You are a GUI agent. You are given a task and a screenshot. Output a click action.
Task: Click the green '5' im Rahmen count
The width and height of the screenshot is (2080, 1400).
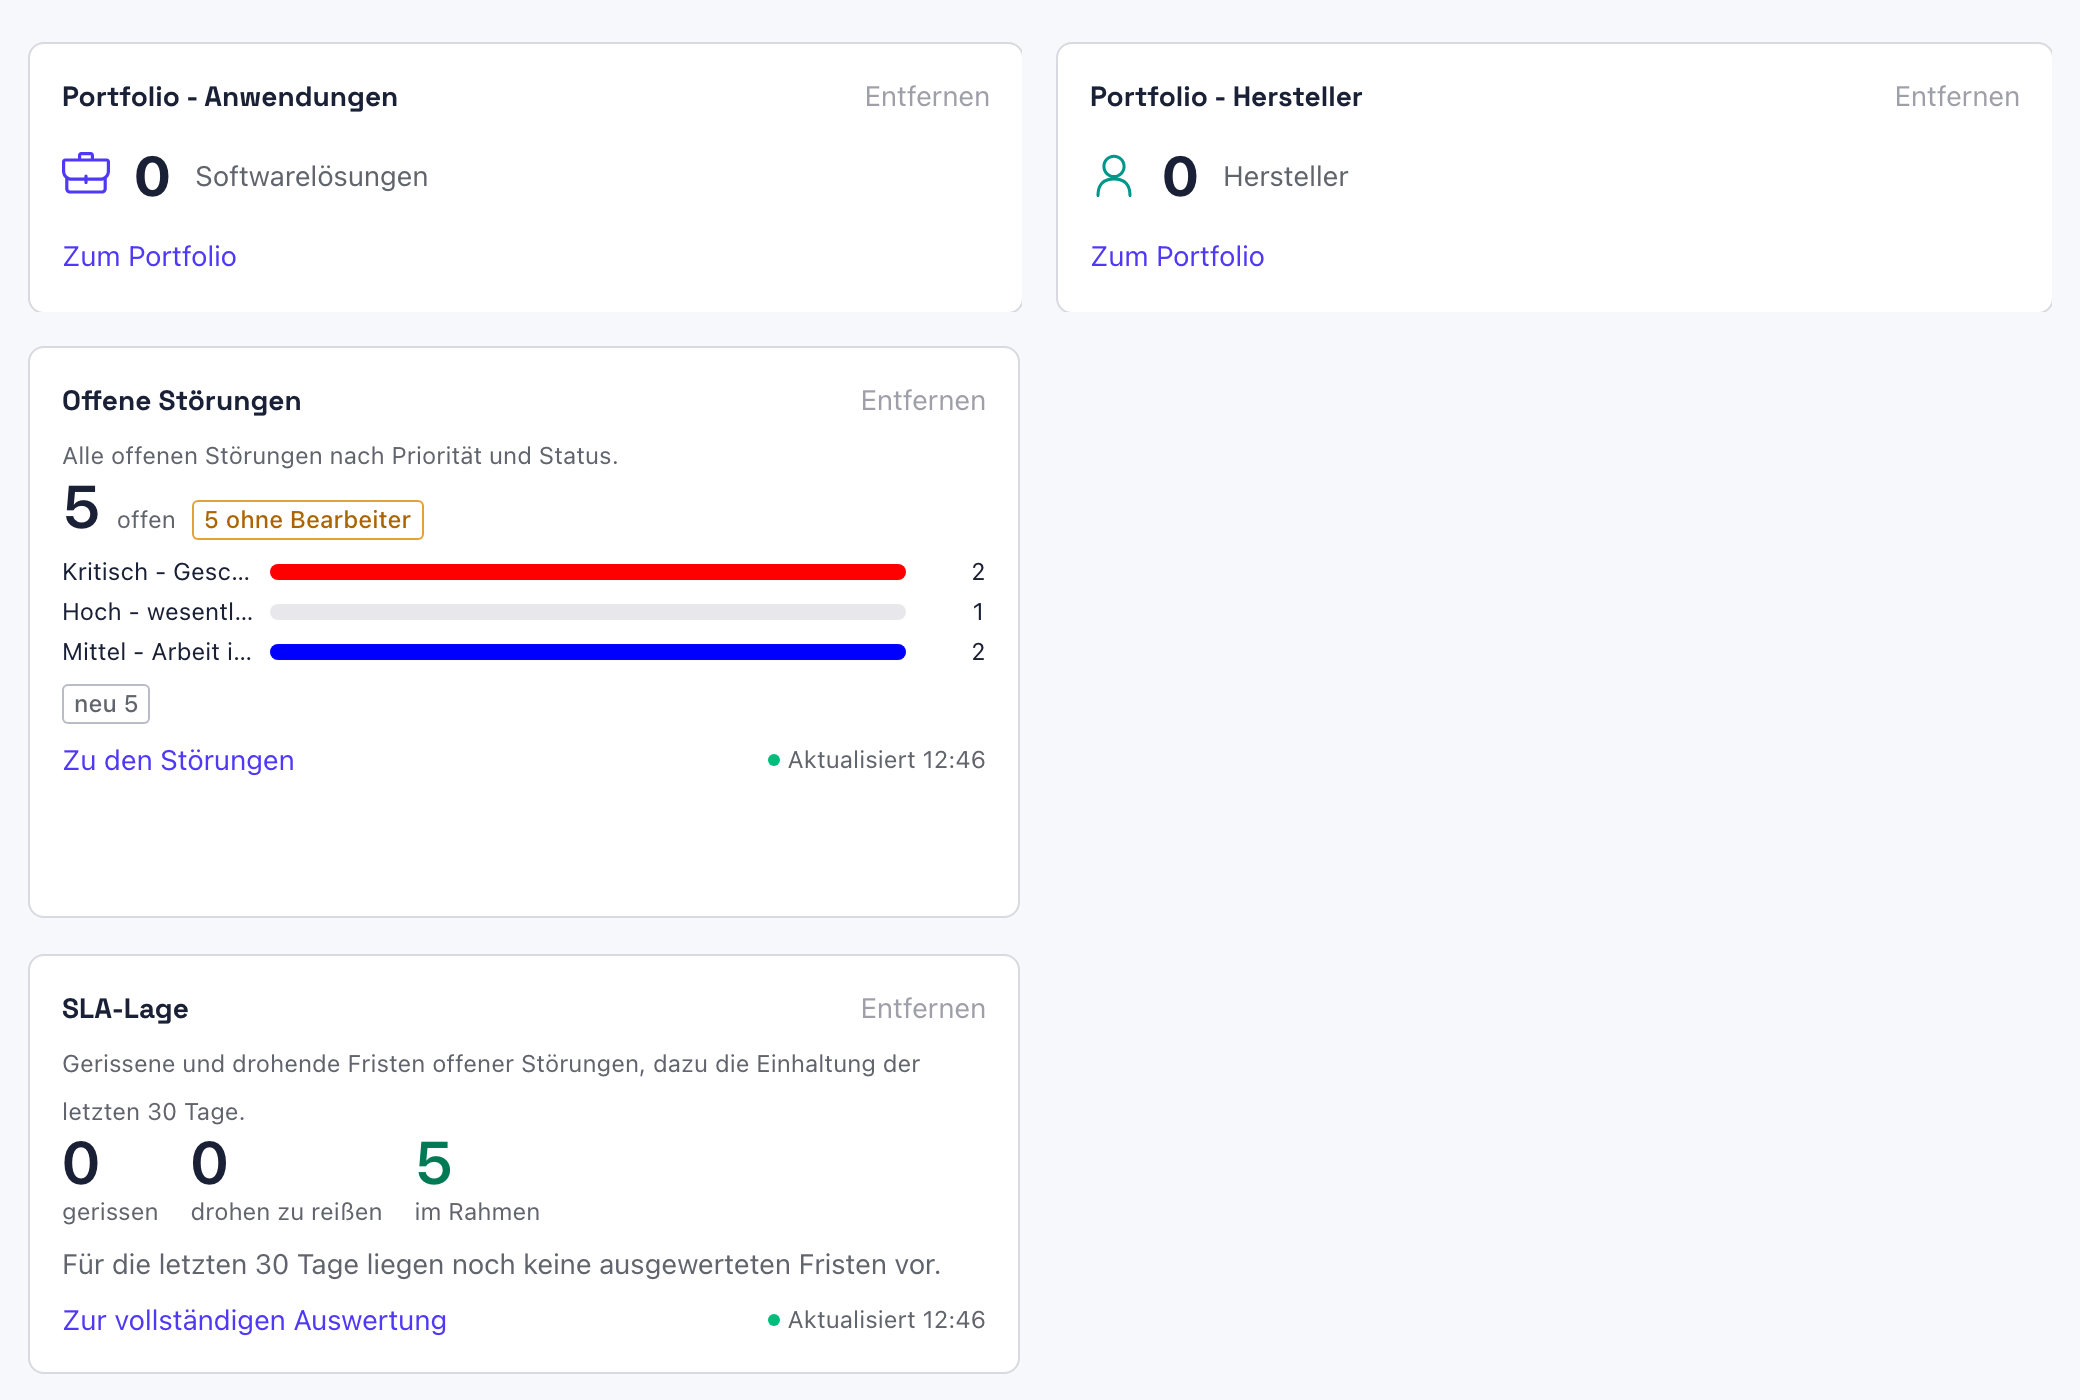coord(434,1163)
